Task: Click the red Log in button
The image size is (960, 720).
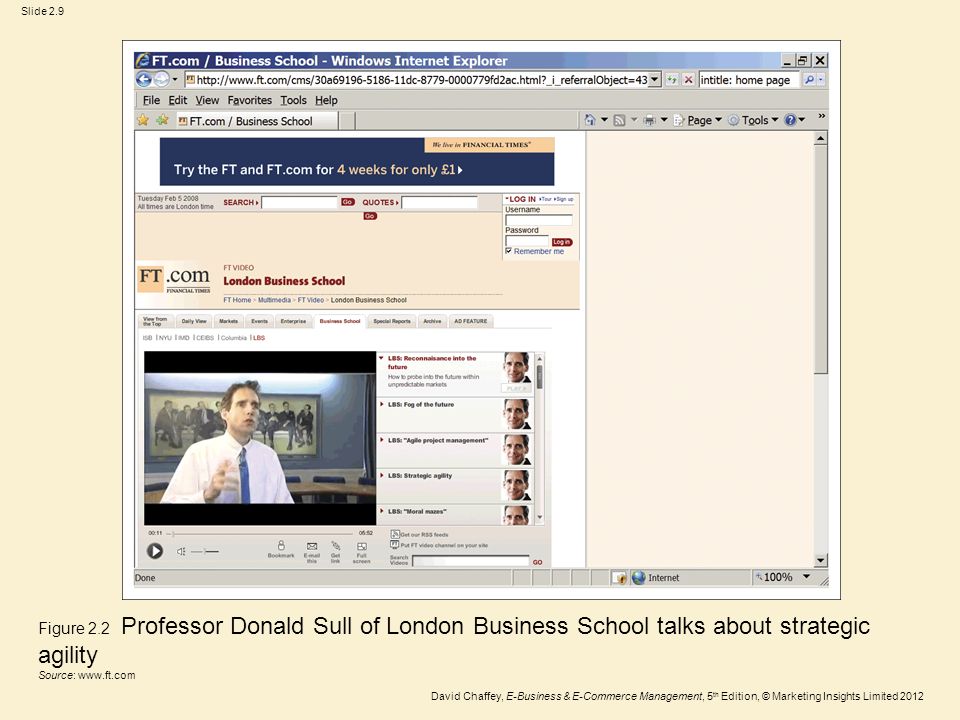Action: [561, 242]
